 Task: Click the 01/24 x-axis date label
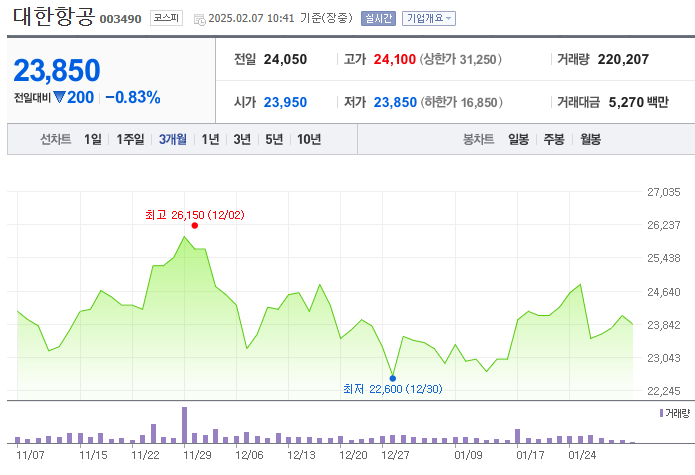tap(582, 455)
